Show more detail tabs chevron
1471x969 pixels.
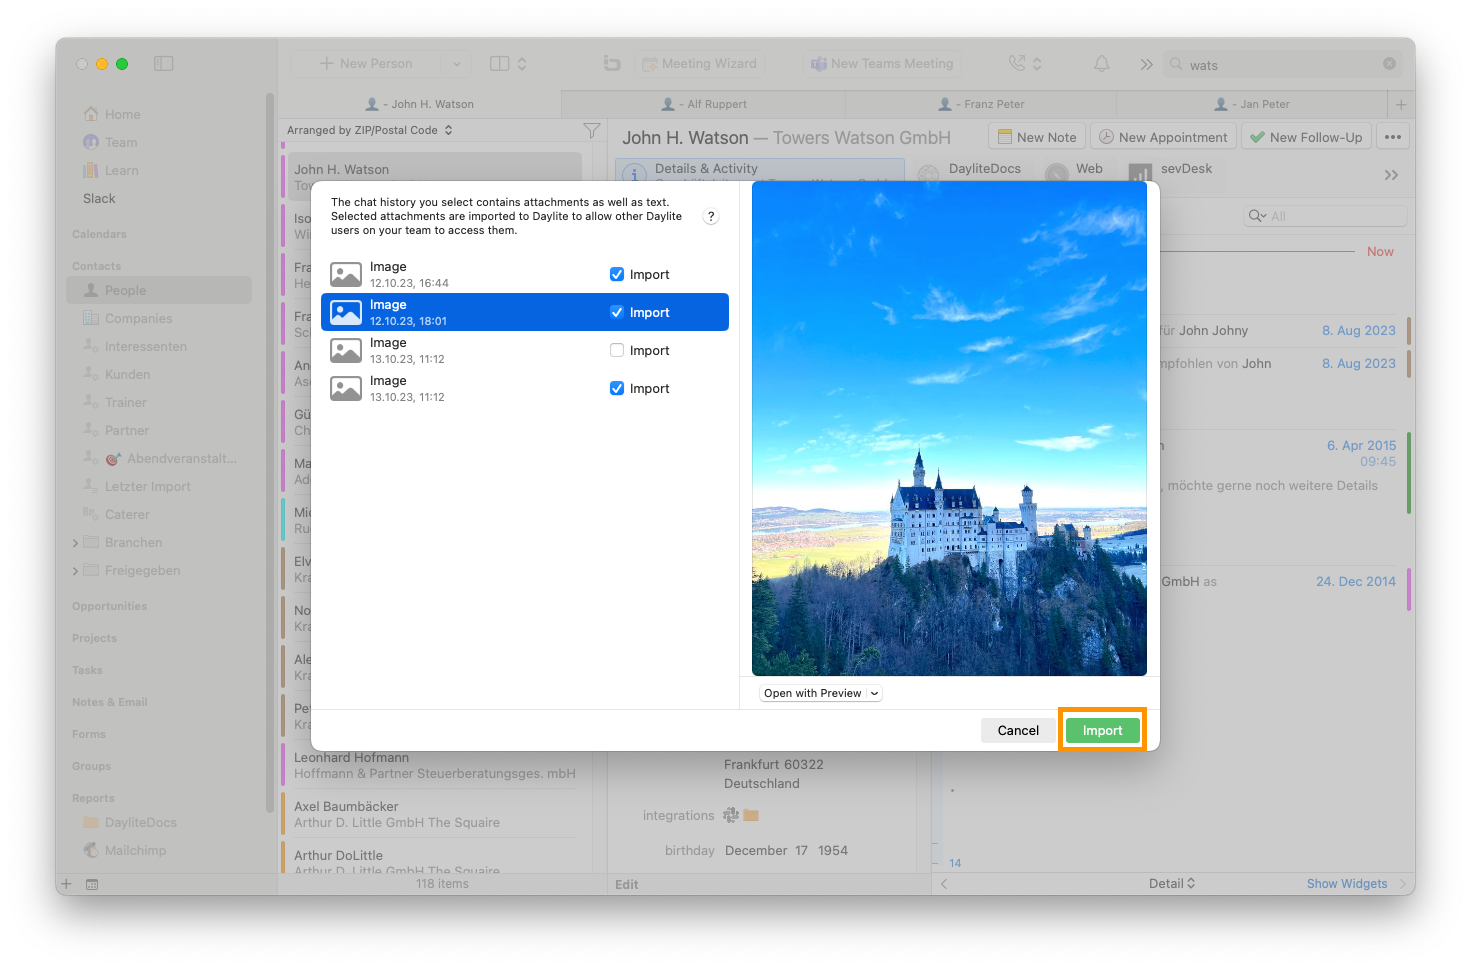[x=1391, y=175]
